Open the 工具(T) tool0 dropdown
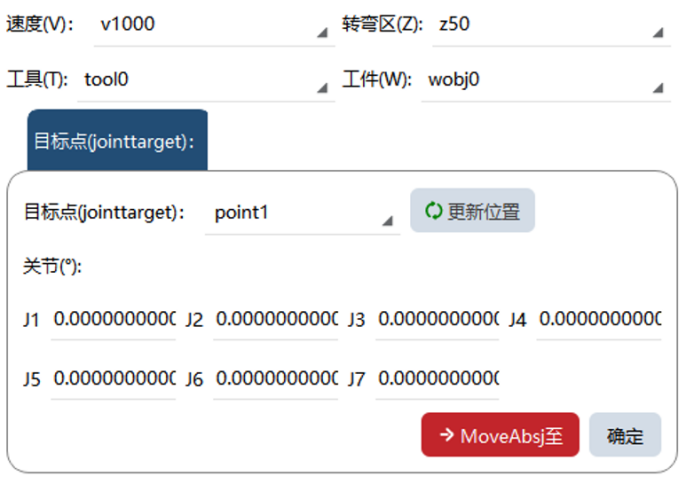This screenshot has width=686, height=484. [206, 81]
